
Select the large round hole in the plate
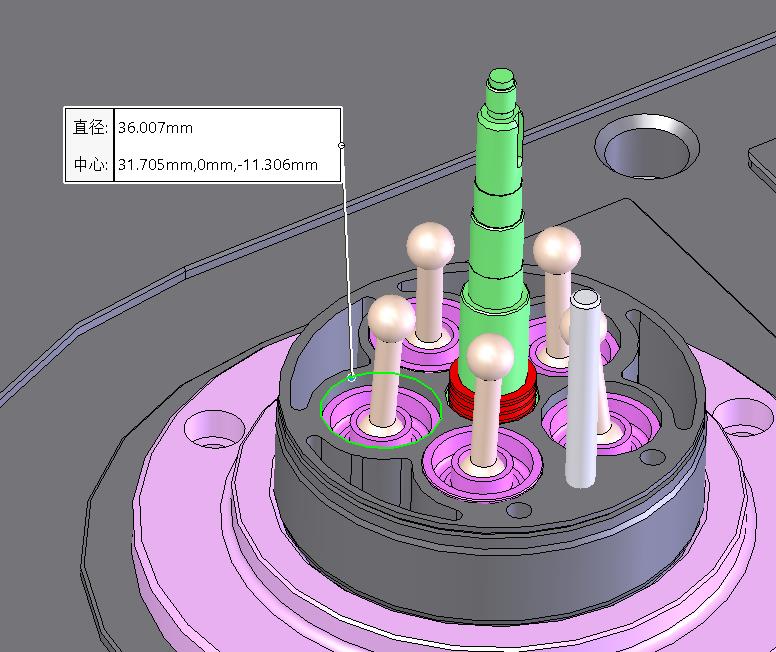(x=647, y=147)
